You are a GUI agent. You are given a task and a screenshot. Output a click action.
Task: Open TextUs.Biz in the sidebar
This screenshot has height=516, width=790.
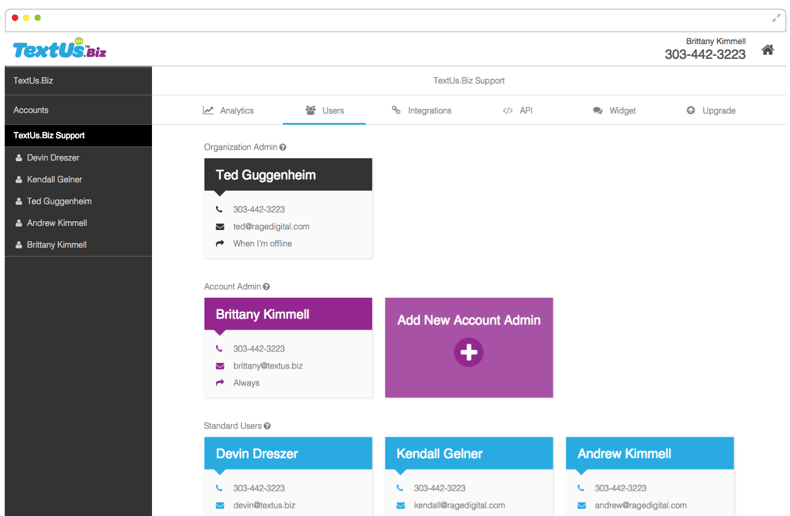78,81
